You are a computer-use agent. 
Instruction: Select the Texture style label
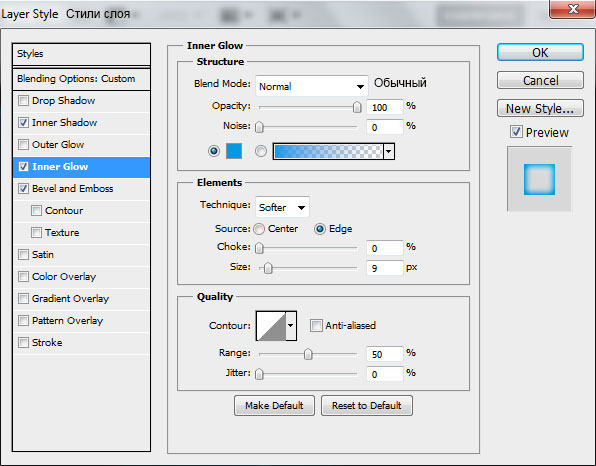[x=62, y=233]
